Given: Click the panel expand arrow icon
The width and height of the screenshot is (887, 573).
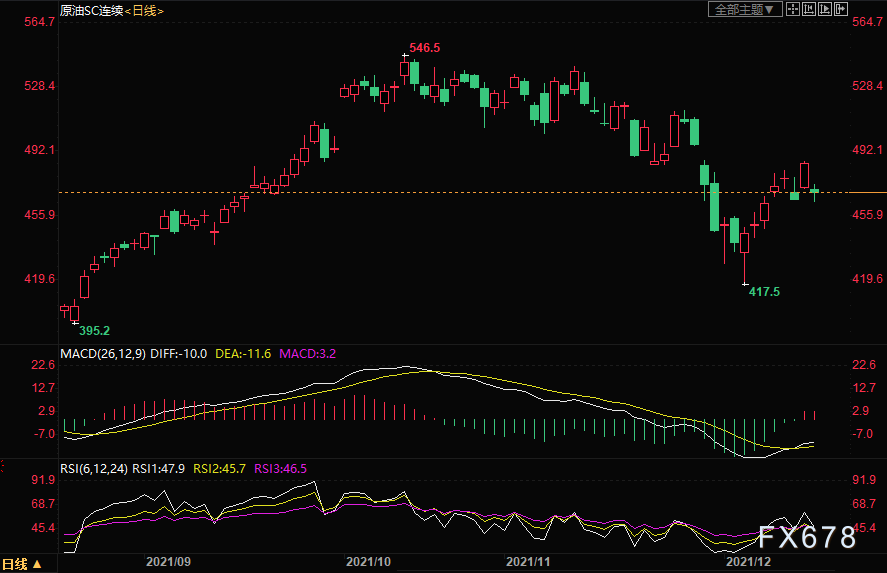Looking at the screenshot, I should [841, 9].
